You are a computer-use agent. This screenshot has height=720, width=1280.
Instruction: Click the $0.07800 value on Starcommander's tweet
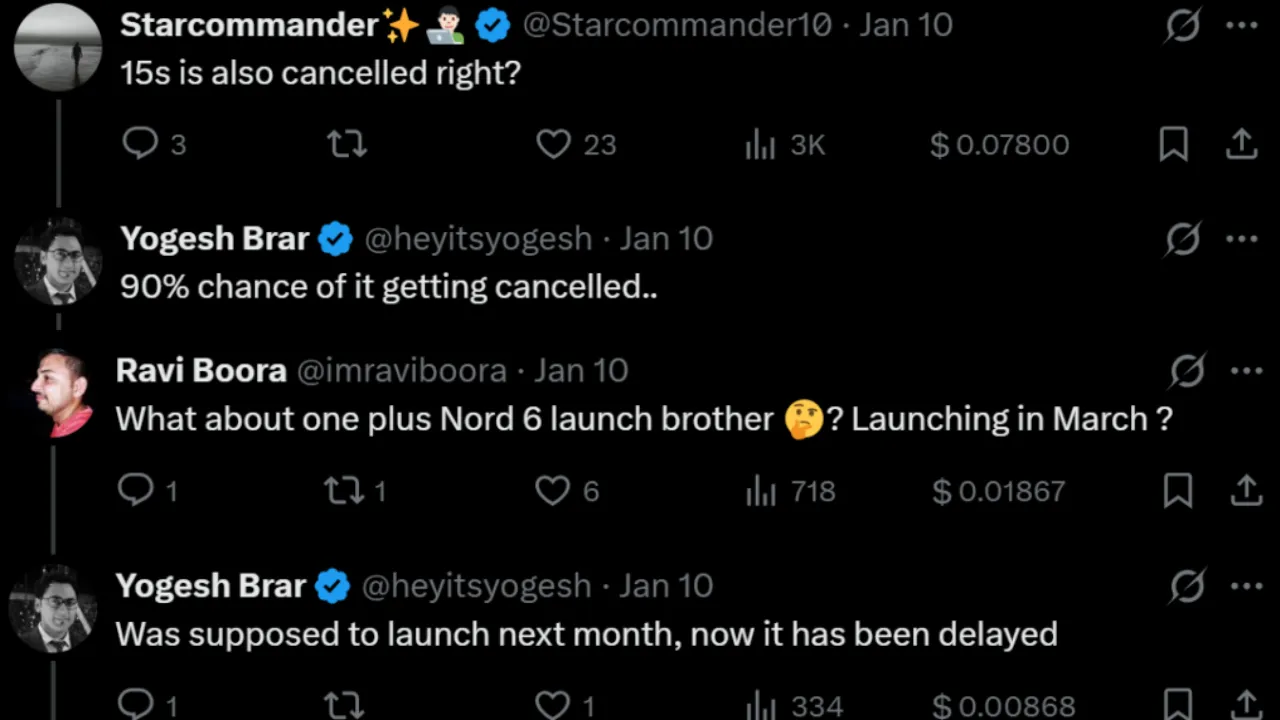(x=999, y=145)
